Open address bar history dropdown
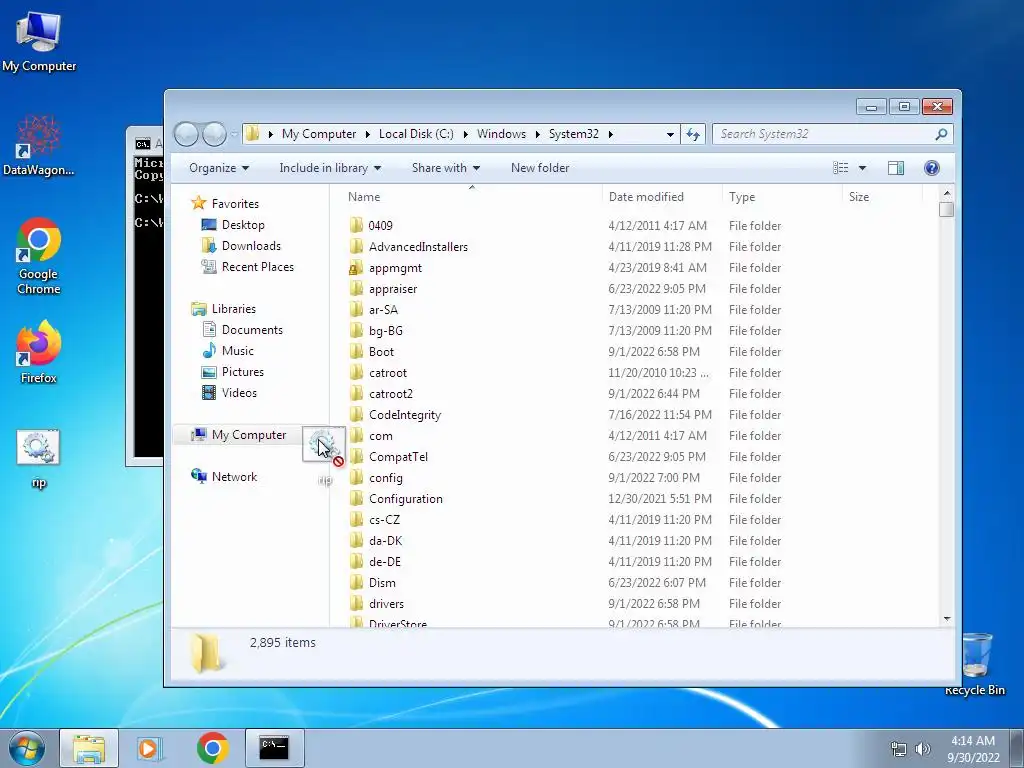The width and height of the screenshot is (1024, 768). pyautogui.click(x=670, y=134)
